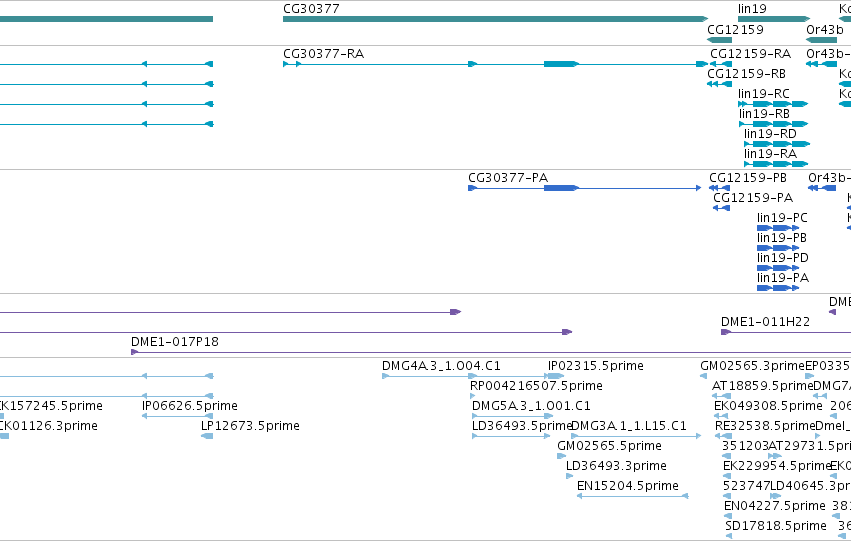The image size is (851, 541).
Task: Click the EK049308.5prime EST label
Action: pyautogui.click(x=768, y=406)
